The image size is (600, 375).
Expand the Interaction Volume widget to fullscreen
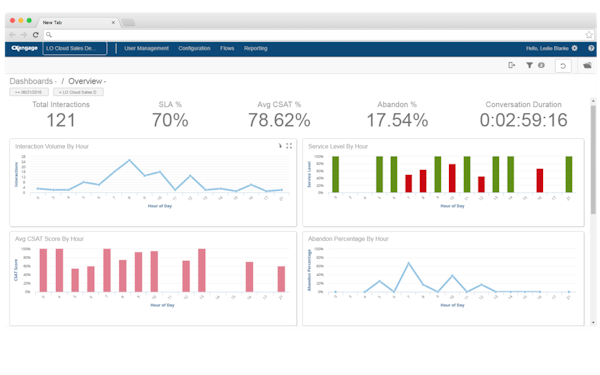tap(289, 146)
